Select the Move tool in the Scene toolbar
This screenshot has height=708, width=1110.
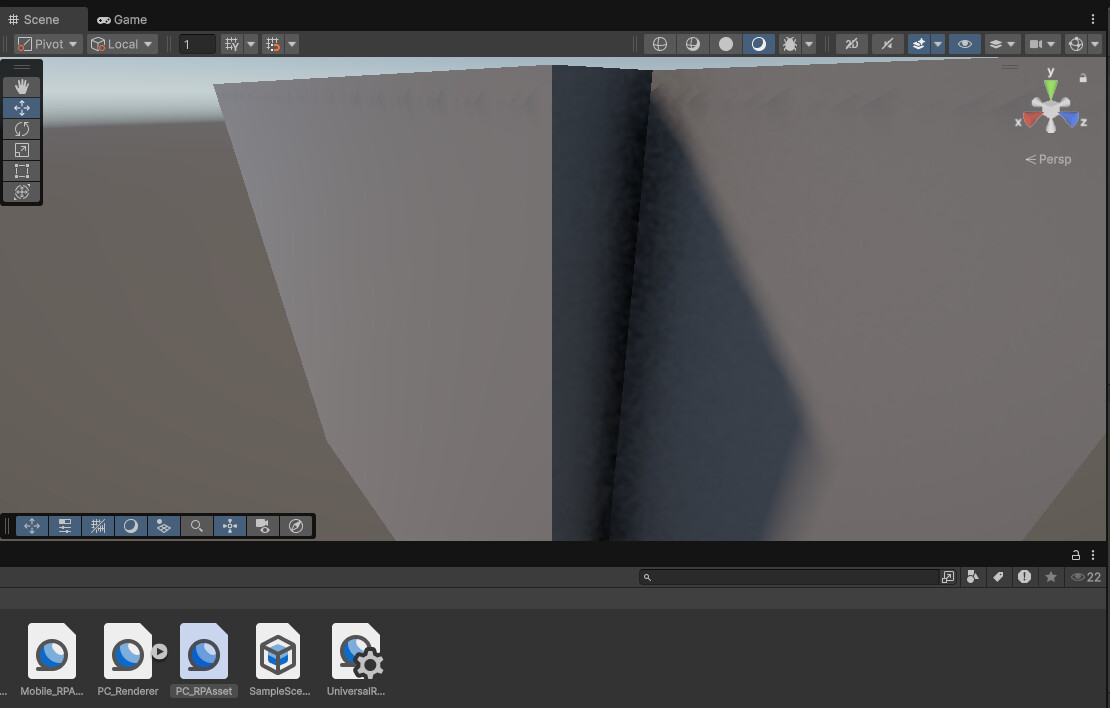pos(22,107)
